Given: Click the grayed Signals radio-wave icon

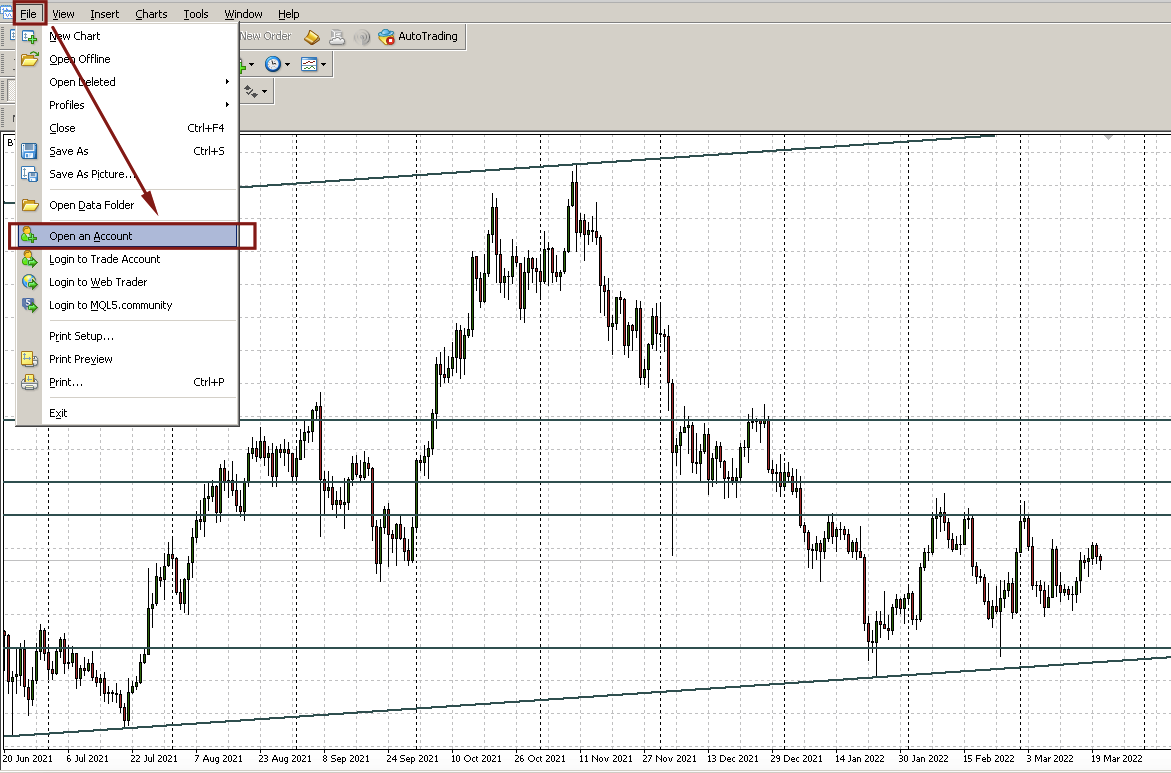Looking at the screenshot, I should 362,37.
